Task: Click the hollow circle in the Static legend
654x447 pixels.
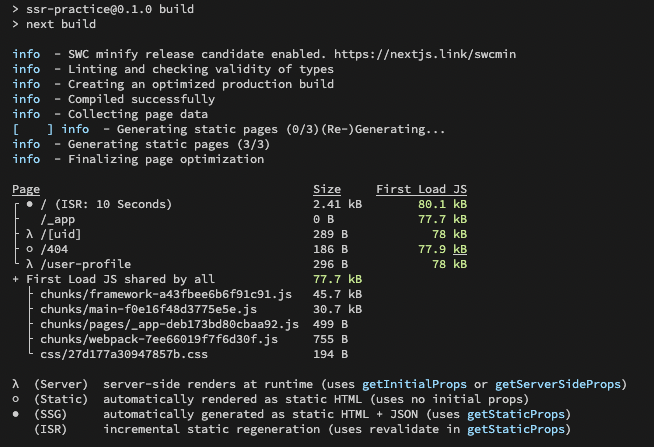Action: pos(16,399)
